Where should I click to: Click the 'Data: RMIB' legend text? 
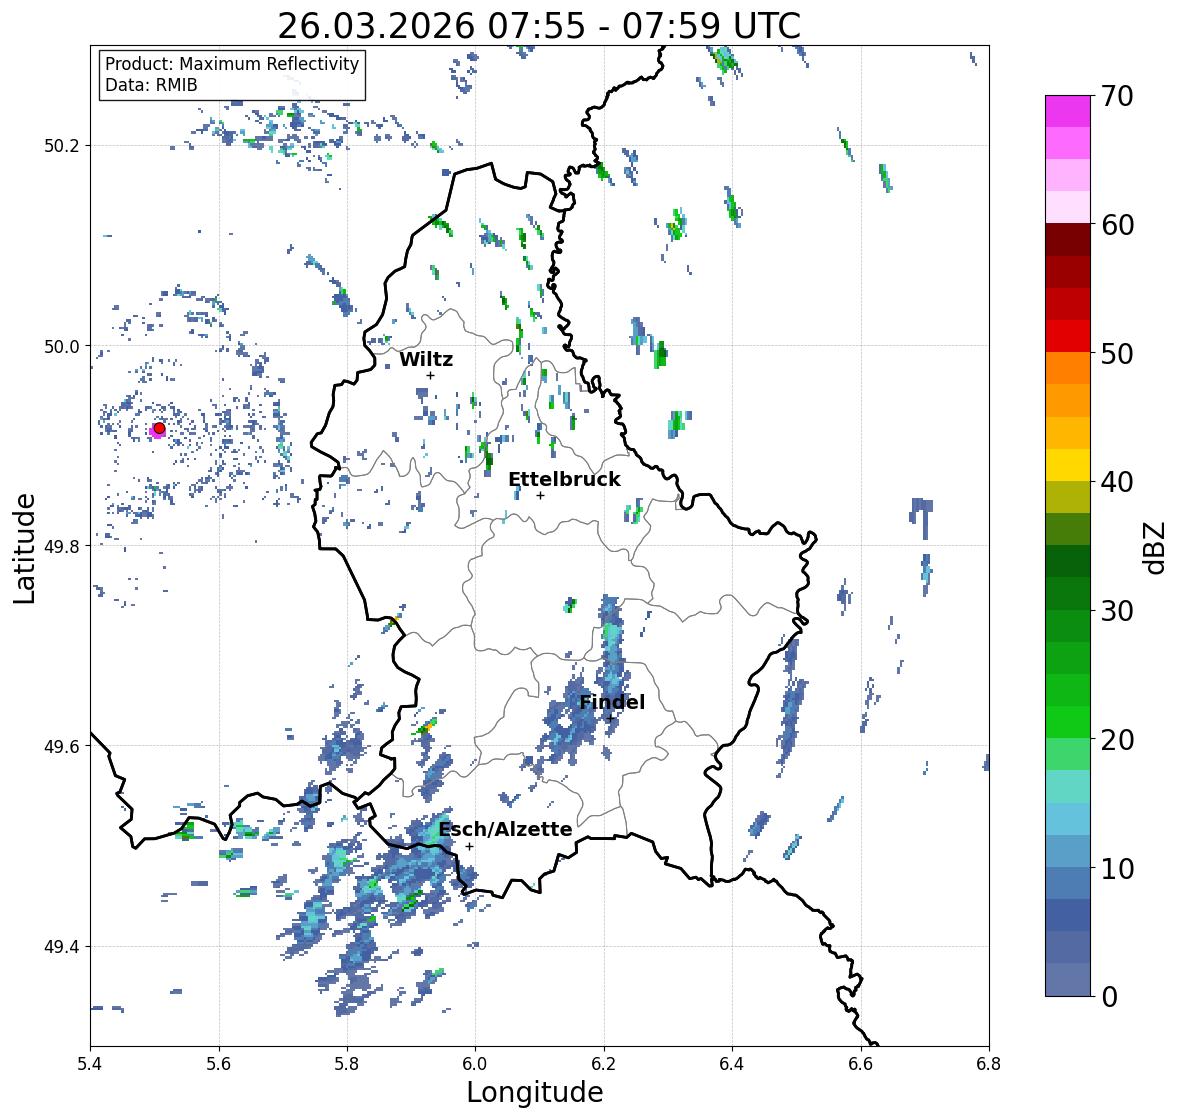(x=151, y=85)
